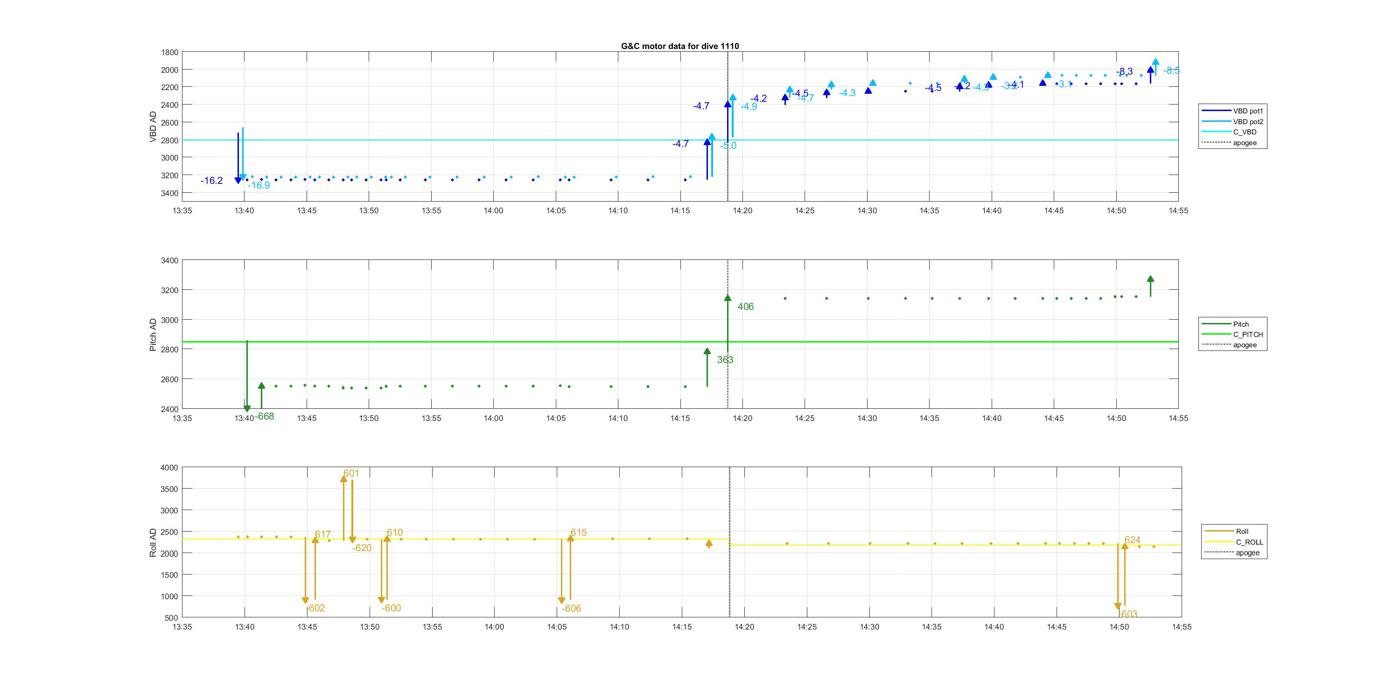Click the '-4.3' VBD data label
The width and height of the screenshot is (1400, 693).
(847, 93)
